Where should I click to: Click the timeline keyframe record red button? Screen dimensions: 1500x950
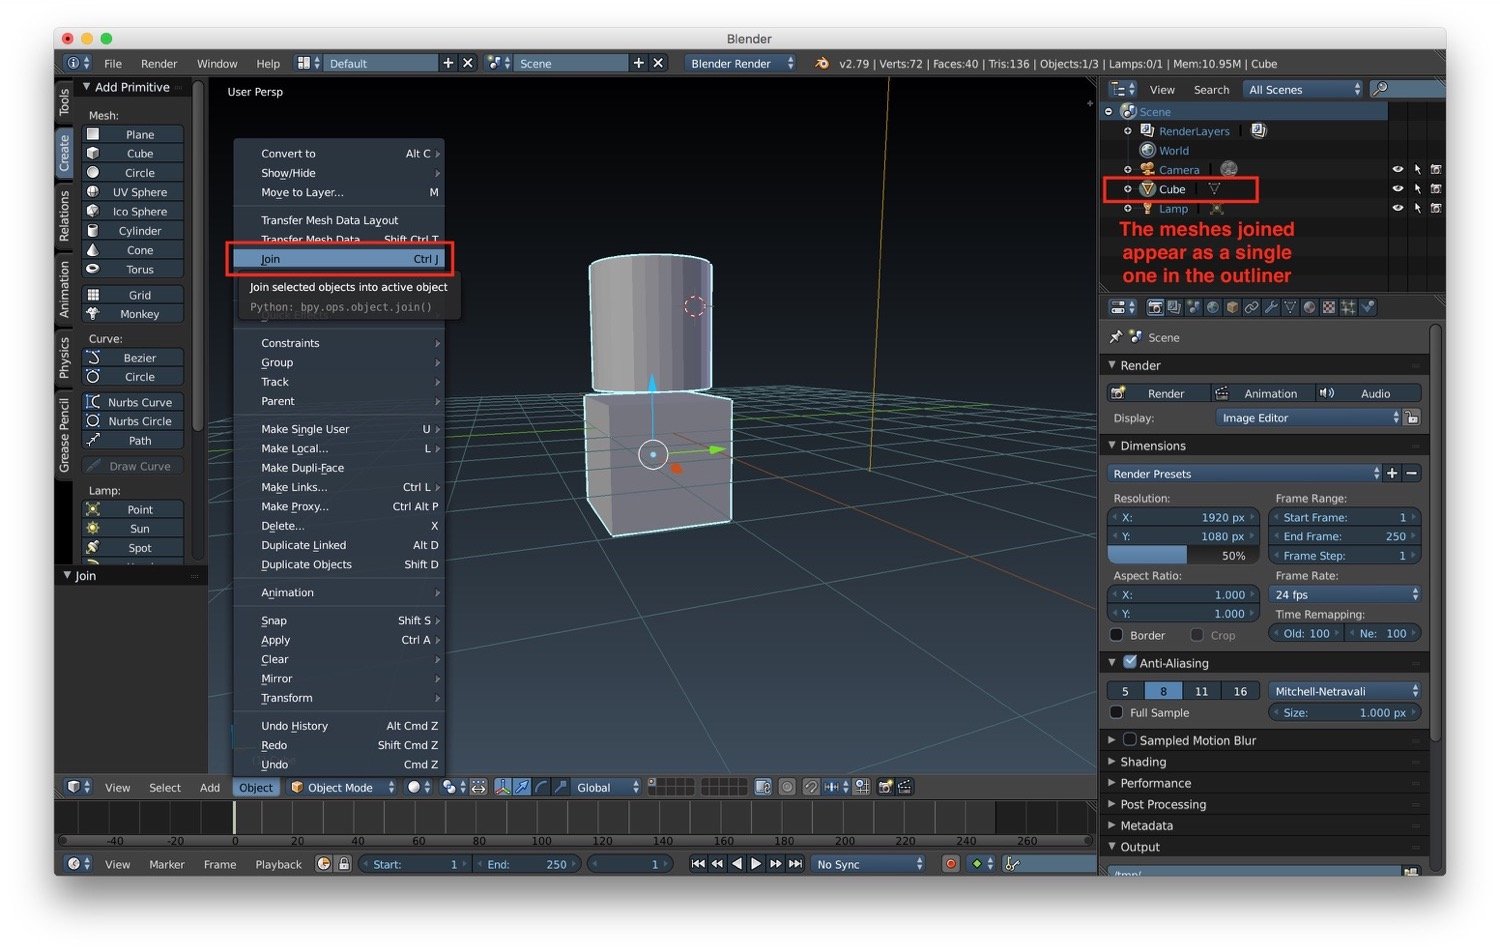point(950,864)
